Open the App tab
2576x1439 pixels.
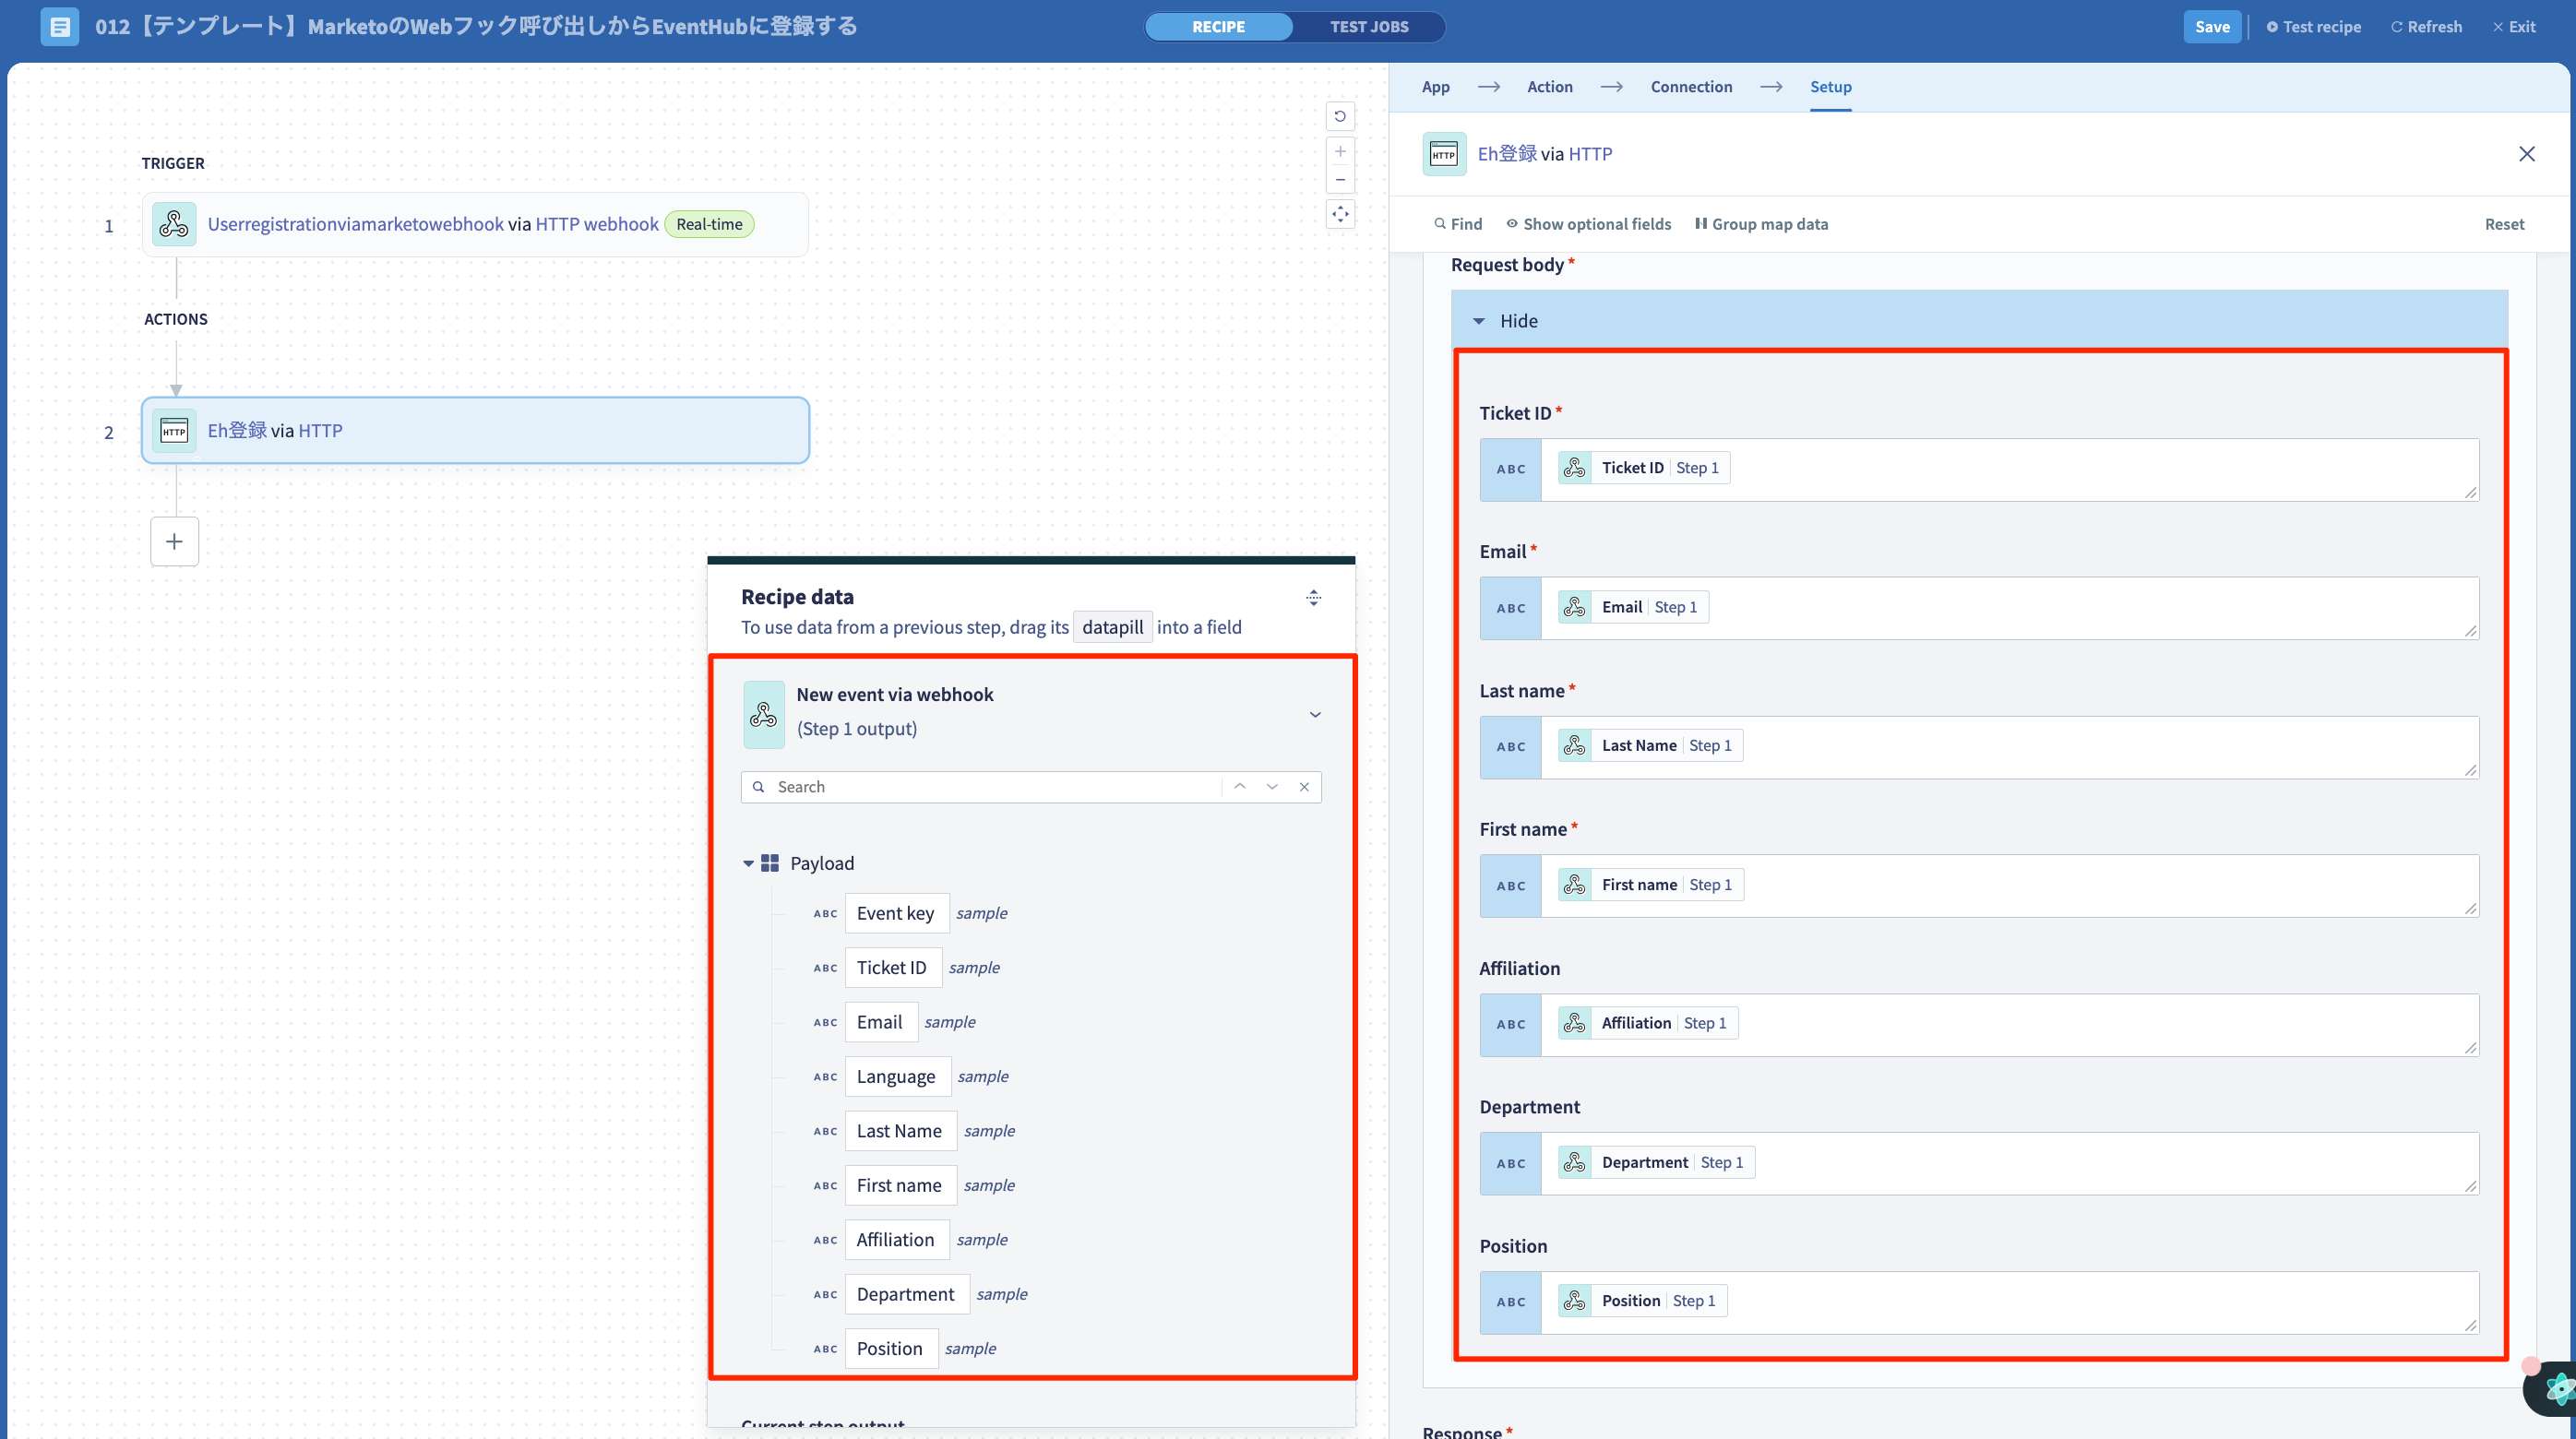point(1436,87)
